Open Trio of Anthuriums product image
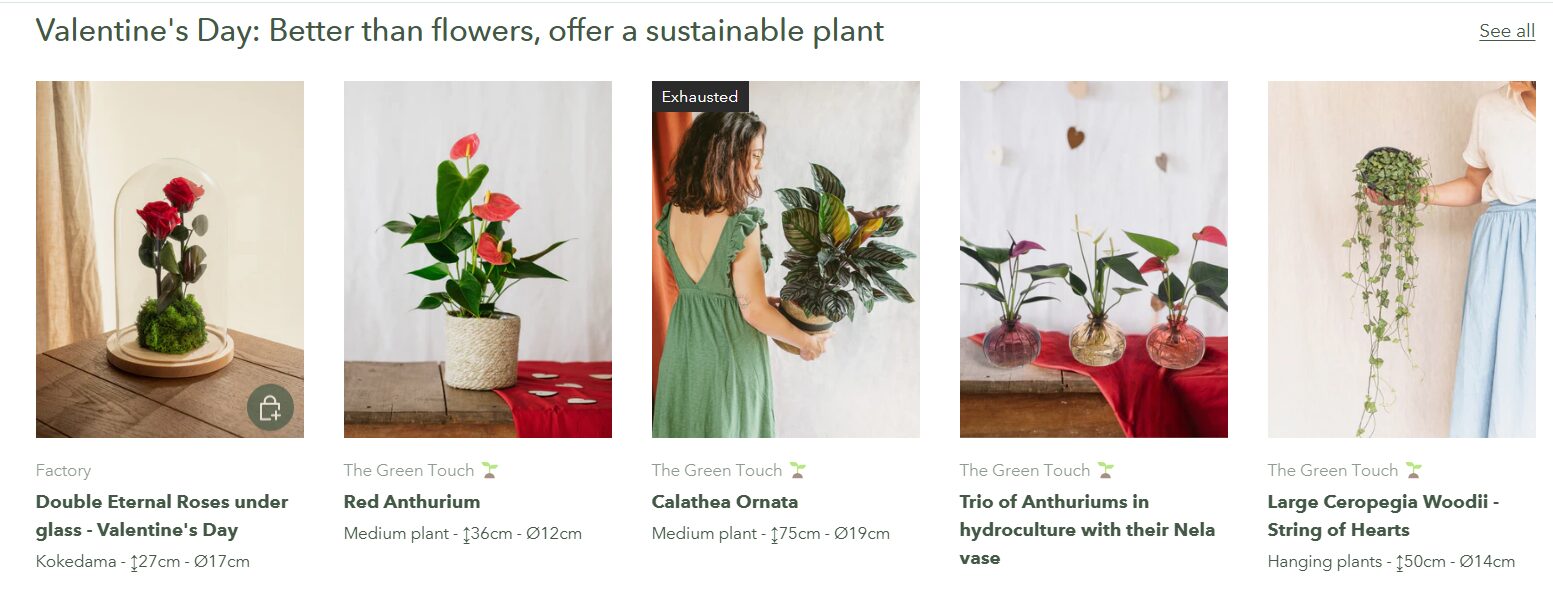 [x=1093, y=259]
